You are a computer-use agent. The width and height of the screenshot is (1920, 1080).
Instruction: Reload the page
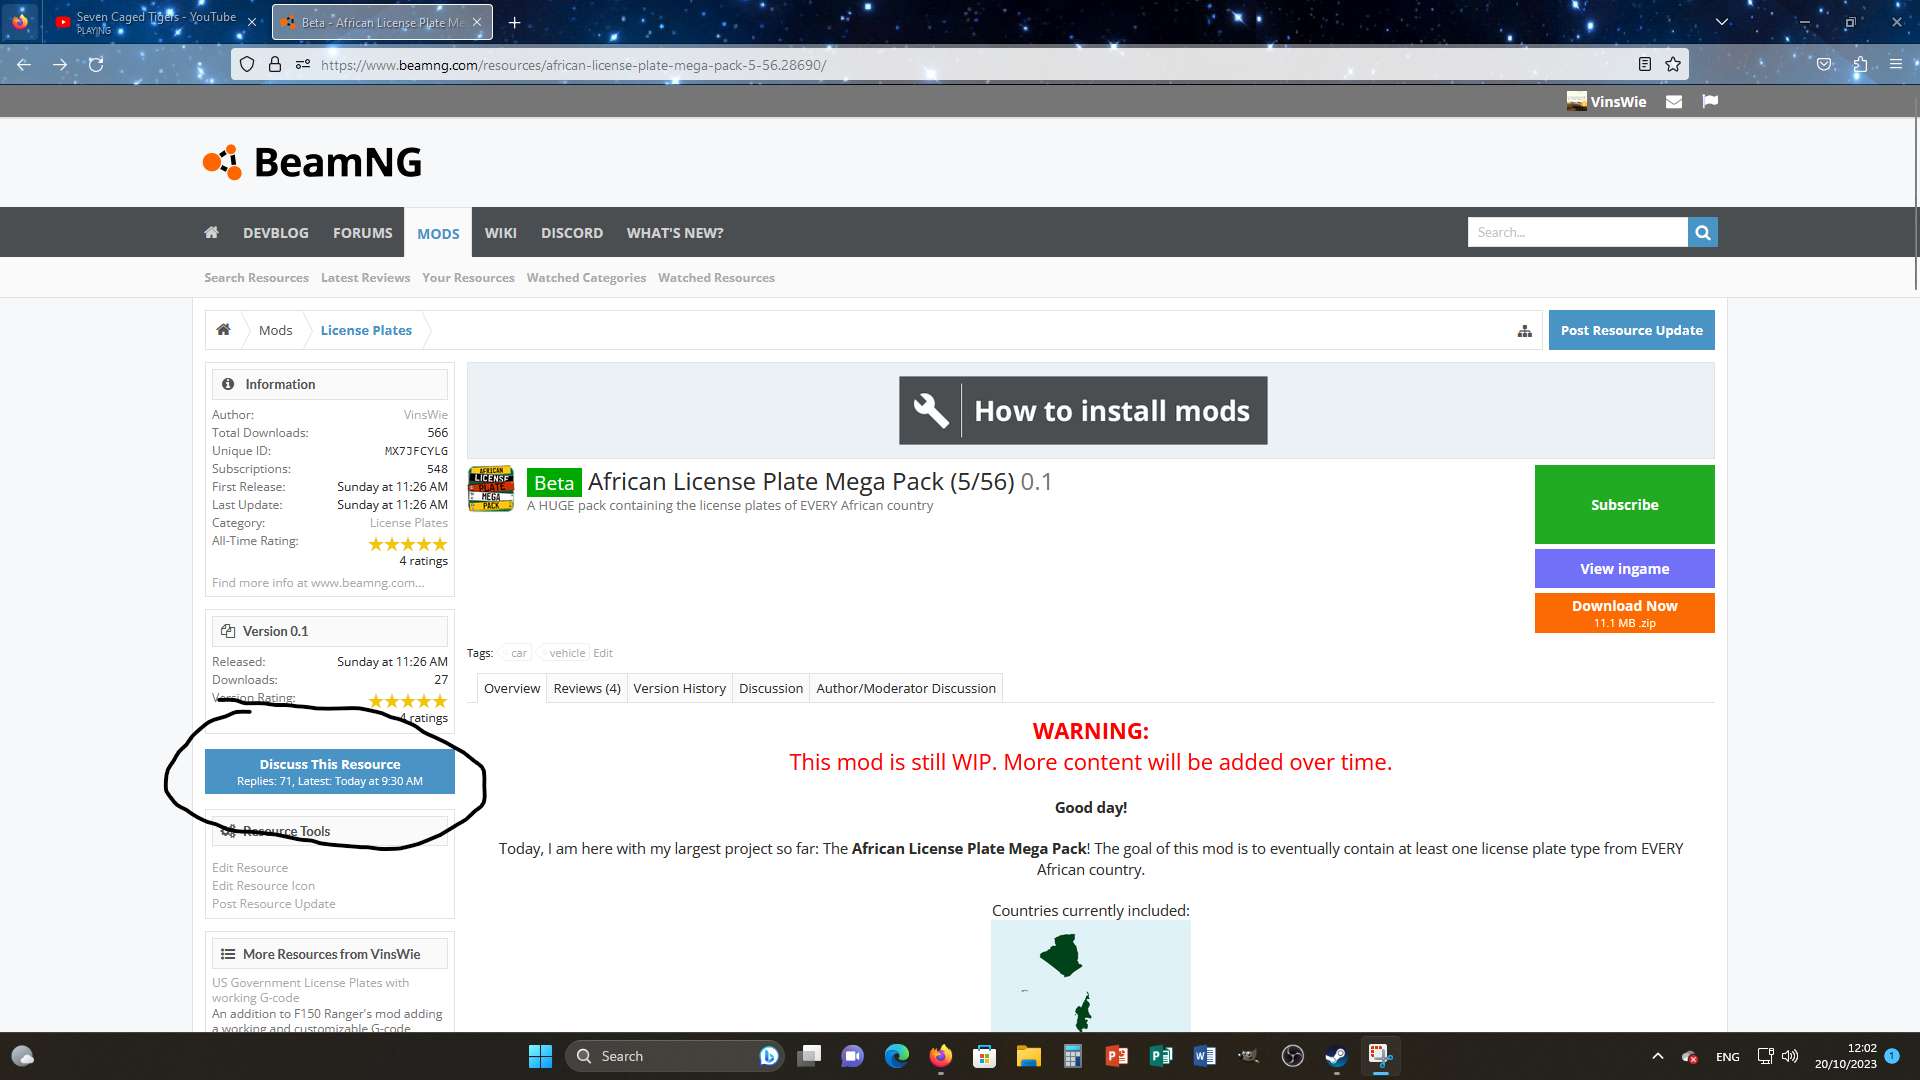pos(96,64)
